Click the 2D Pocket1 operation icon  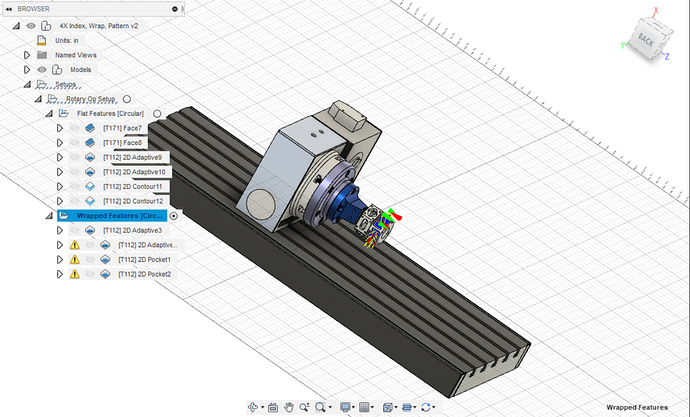point(105,260)
